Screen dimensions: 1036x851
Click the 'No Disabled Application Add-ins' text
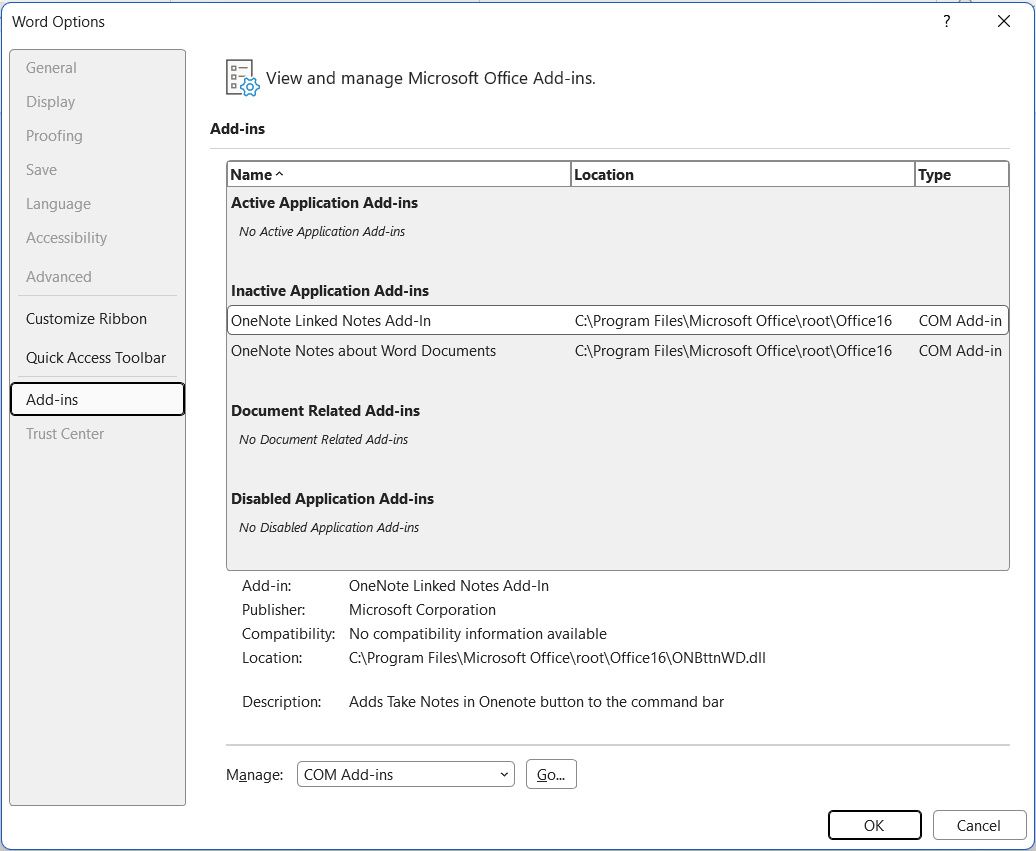pyautogui.click(x=329, y=527)
